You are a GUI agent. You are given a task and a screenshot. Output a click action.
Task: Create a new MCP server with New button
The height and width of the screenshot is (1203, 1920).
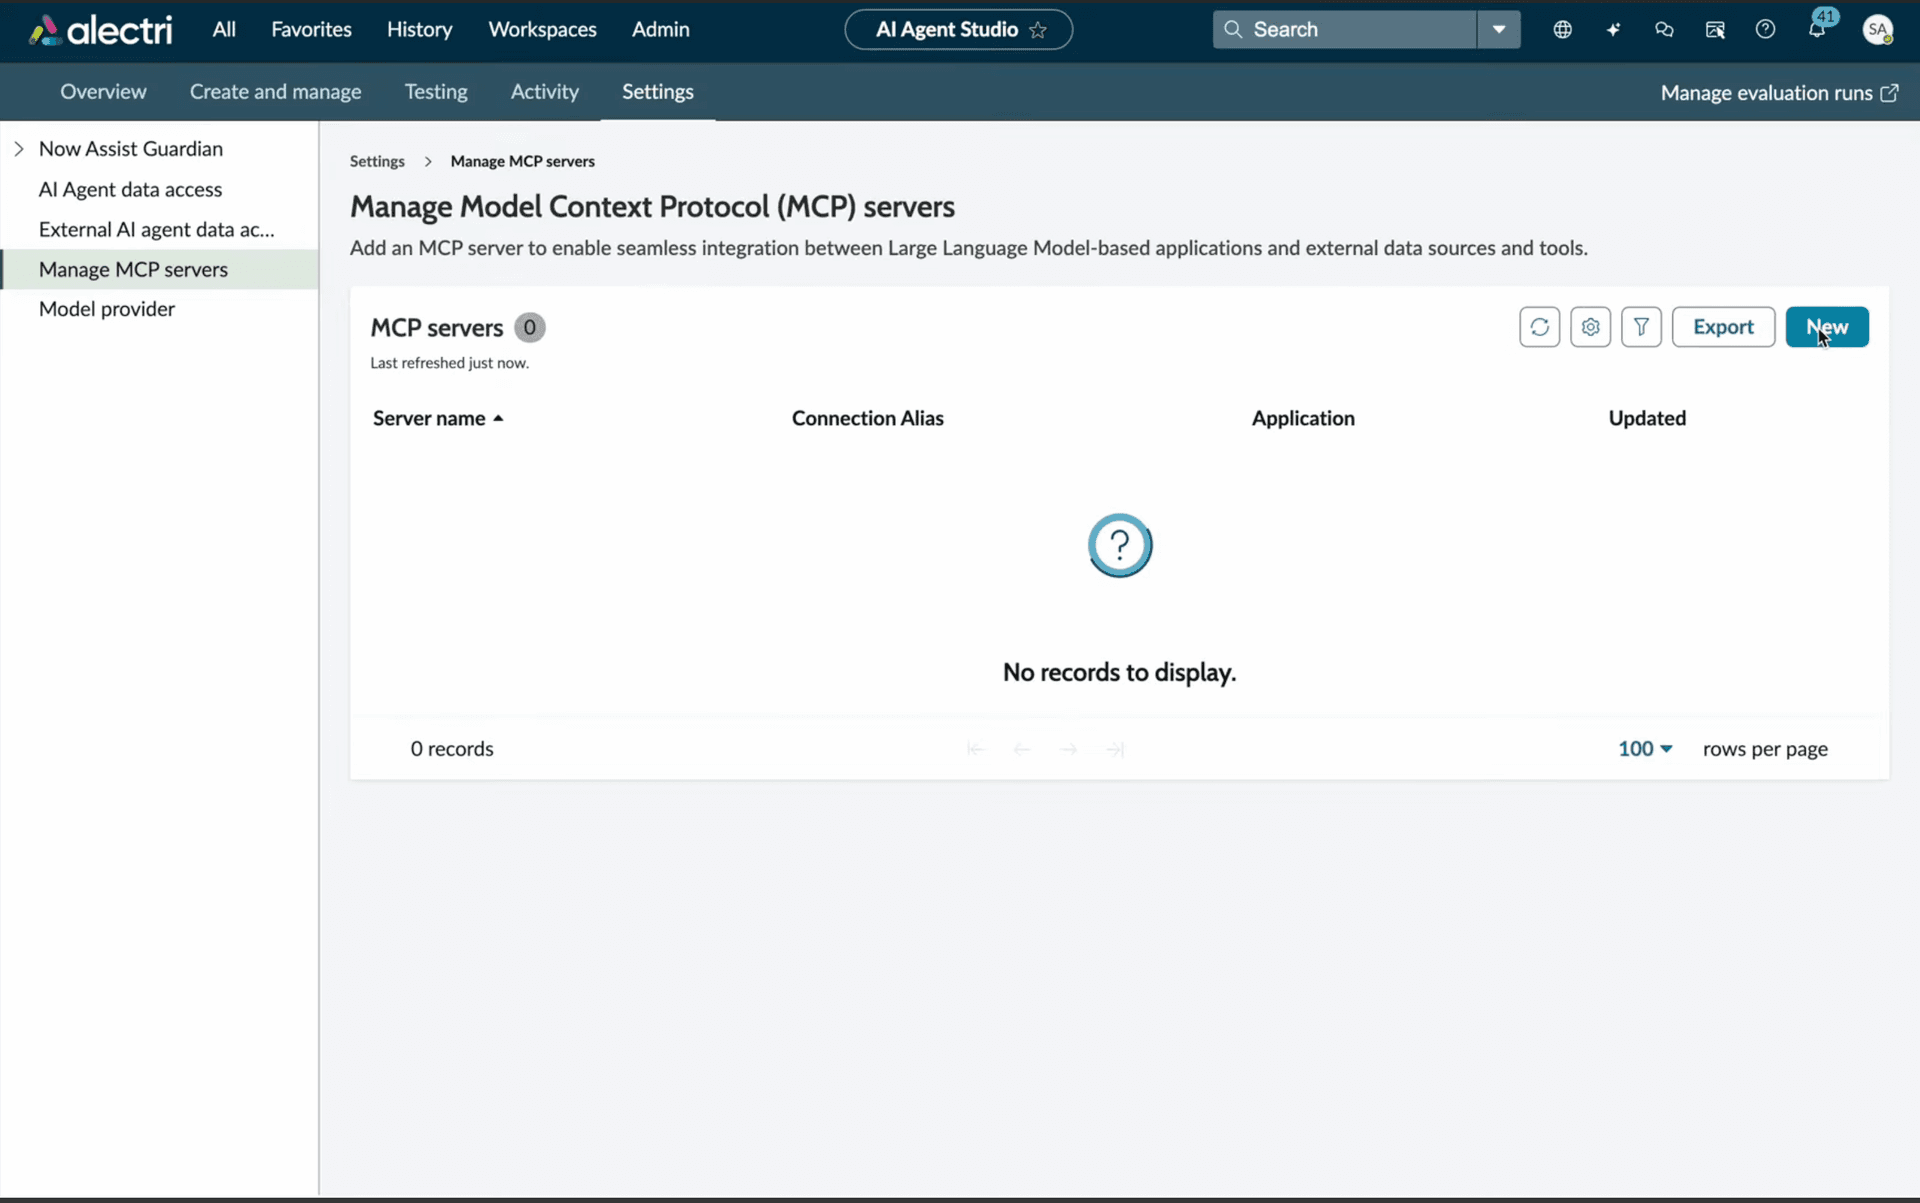[1827, 327]
